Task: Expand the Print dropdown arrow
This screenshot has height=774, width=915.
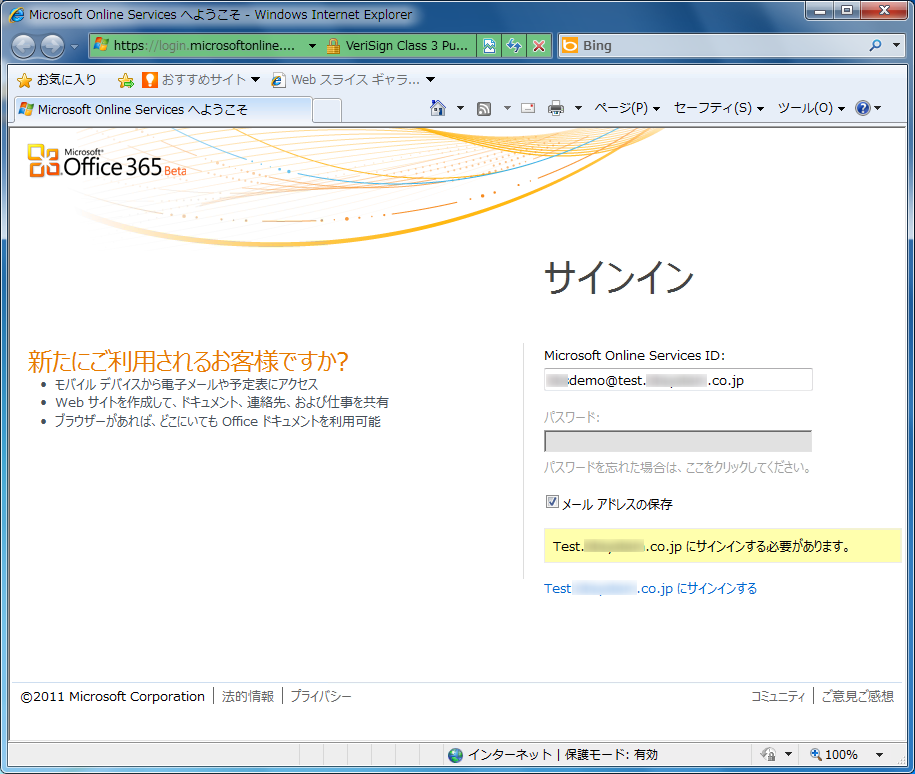Action: tap(578, 108)
